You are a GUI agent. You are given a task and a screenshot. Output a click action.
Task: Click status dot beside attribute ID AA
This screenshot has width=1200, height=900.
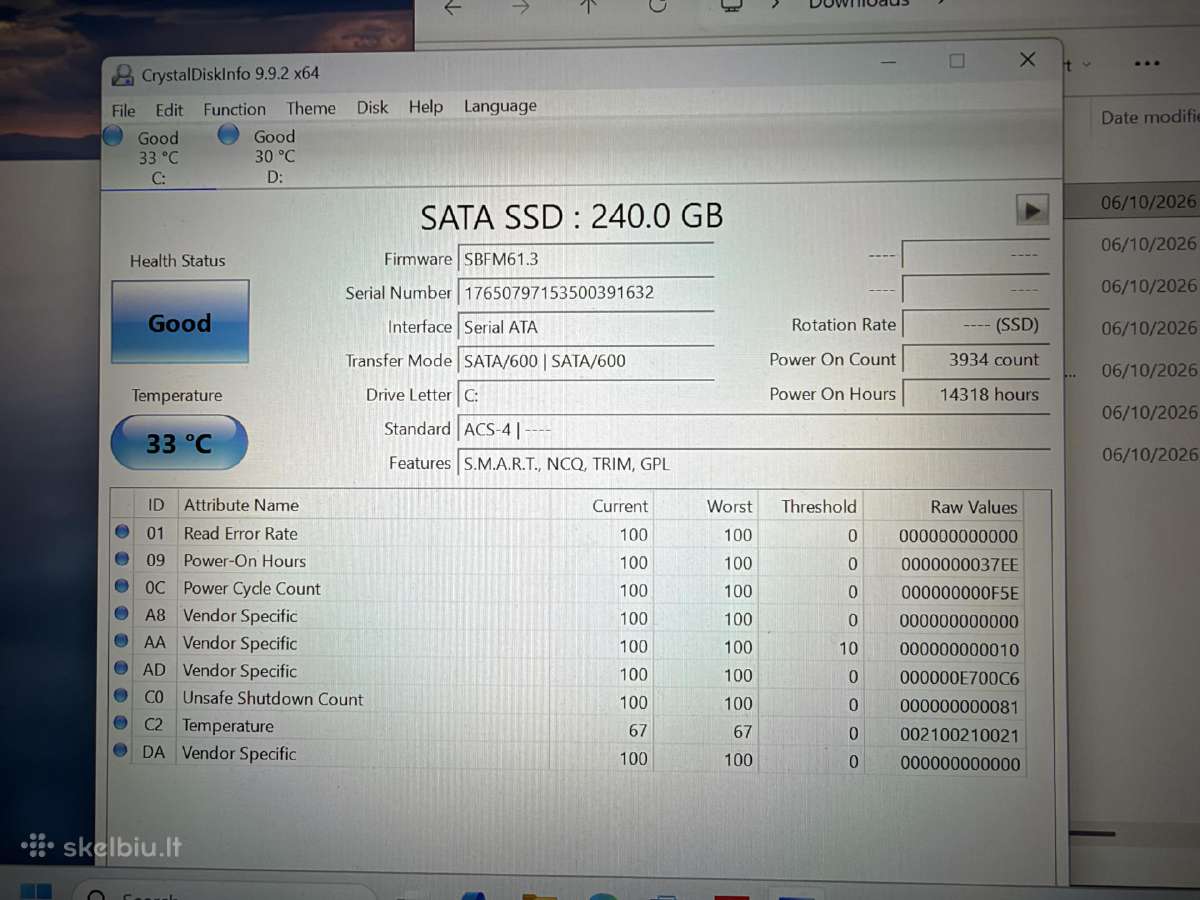tap(122, 641)
